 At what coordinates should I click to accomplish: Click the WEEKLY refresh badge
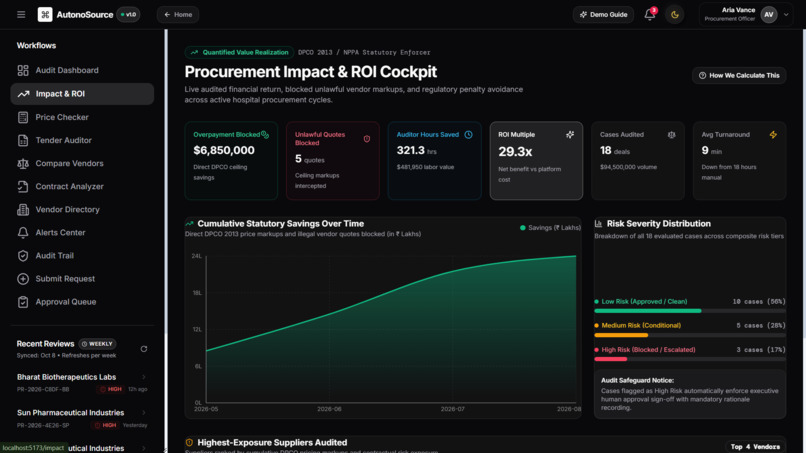[x=97, y=344]
